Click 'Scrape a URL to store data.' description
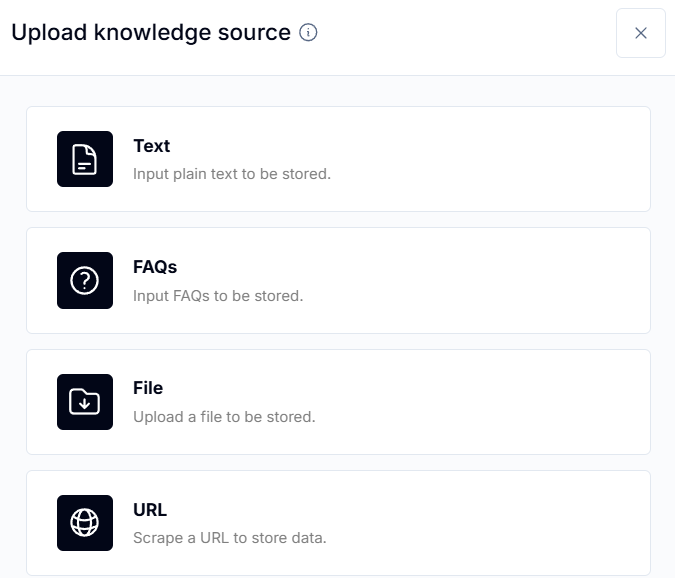The height and width of the screenshot is (578, 675). (230, 538)
